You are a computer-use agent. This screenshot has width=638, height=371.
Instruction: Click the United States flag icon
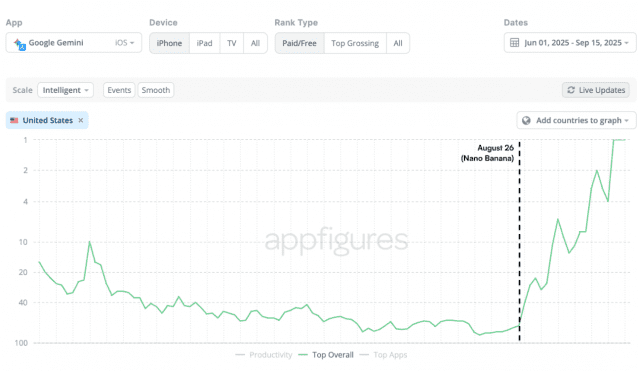[x=14, y=120]
